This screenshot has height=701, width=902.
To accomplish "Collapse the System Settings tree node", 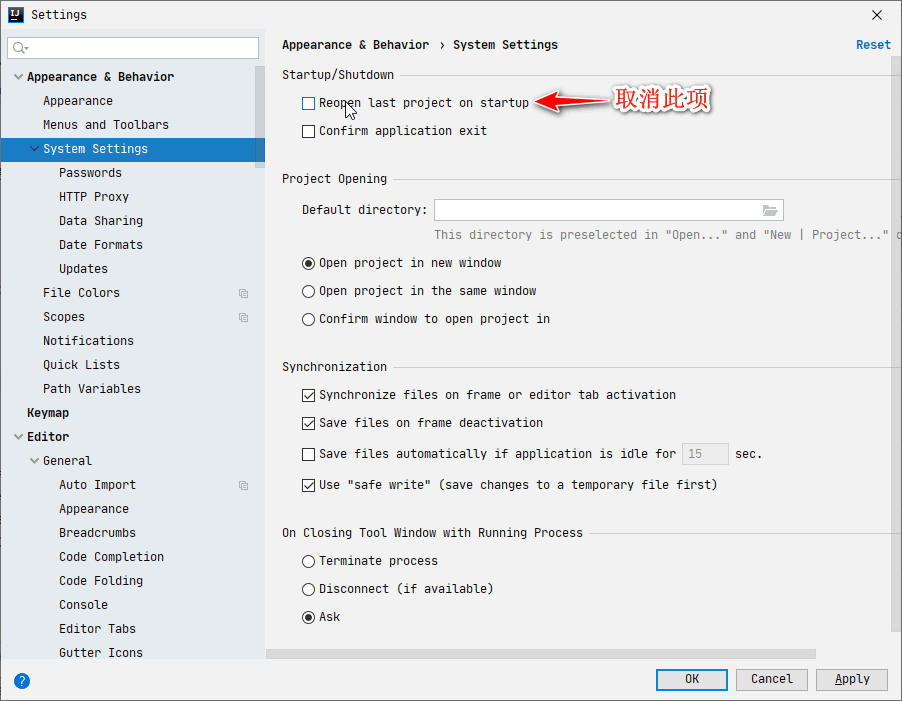I will point(35,149).
